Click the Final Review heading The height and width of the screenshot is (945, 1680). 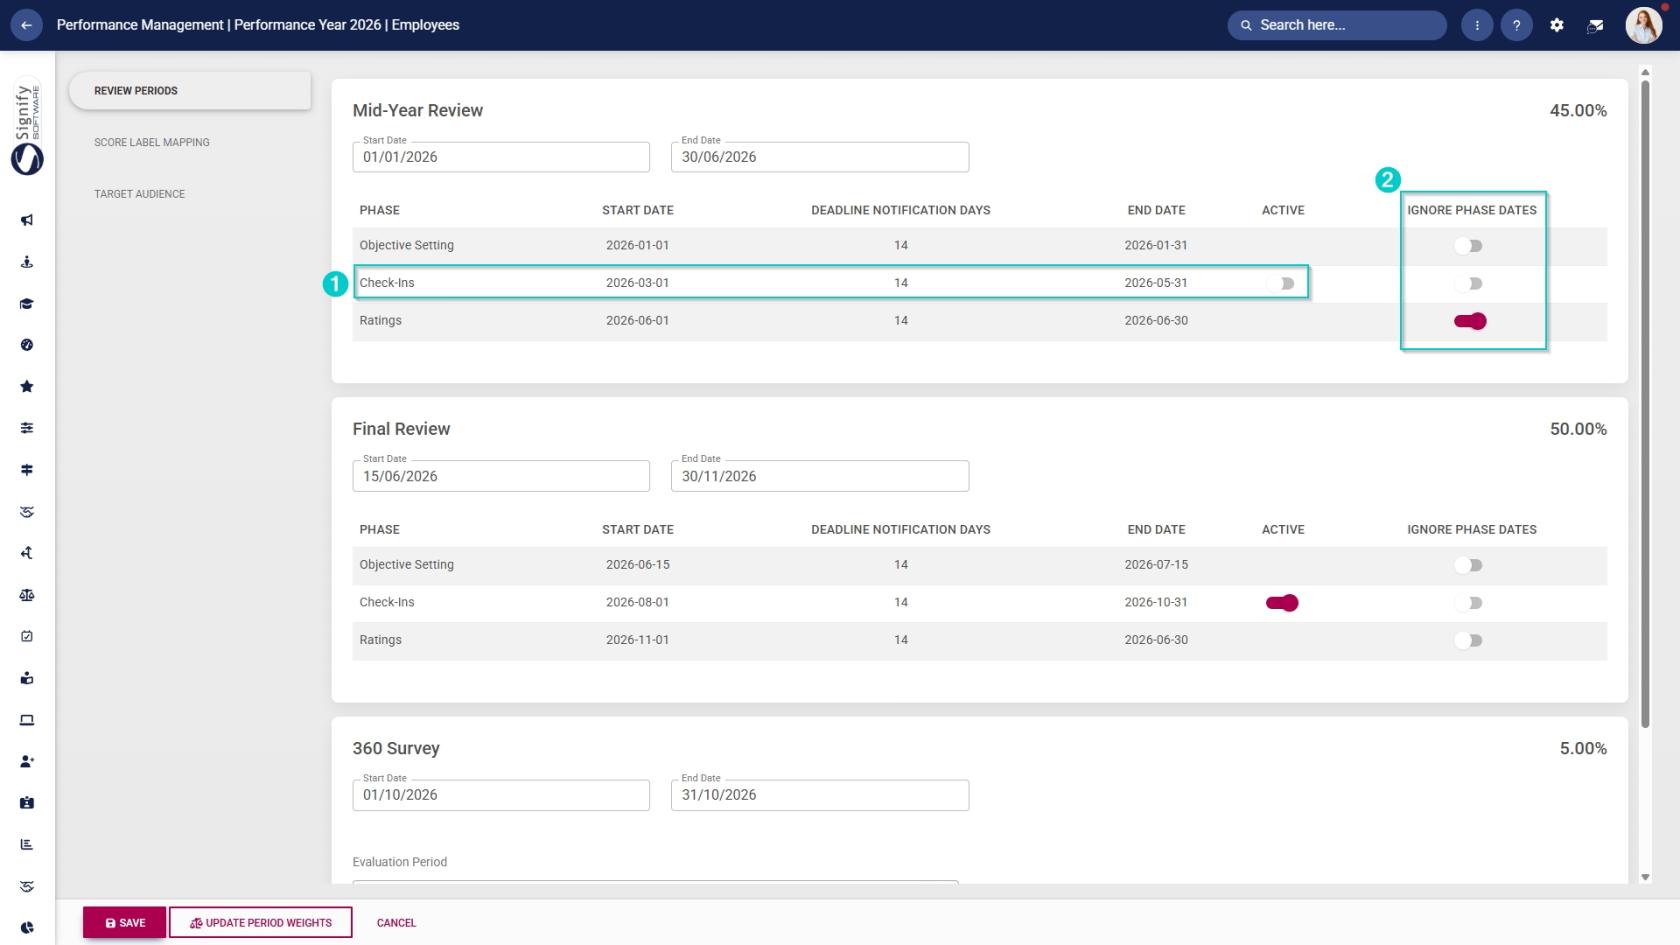pyautogui.click(x=401, y=429)
